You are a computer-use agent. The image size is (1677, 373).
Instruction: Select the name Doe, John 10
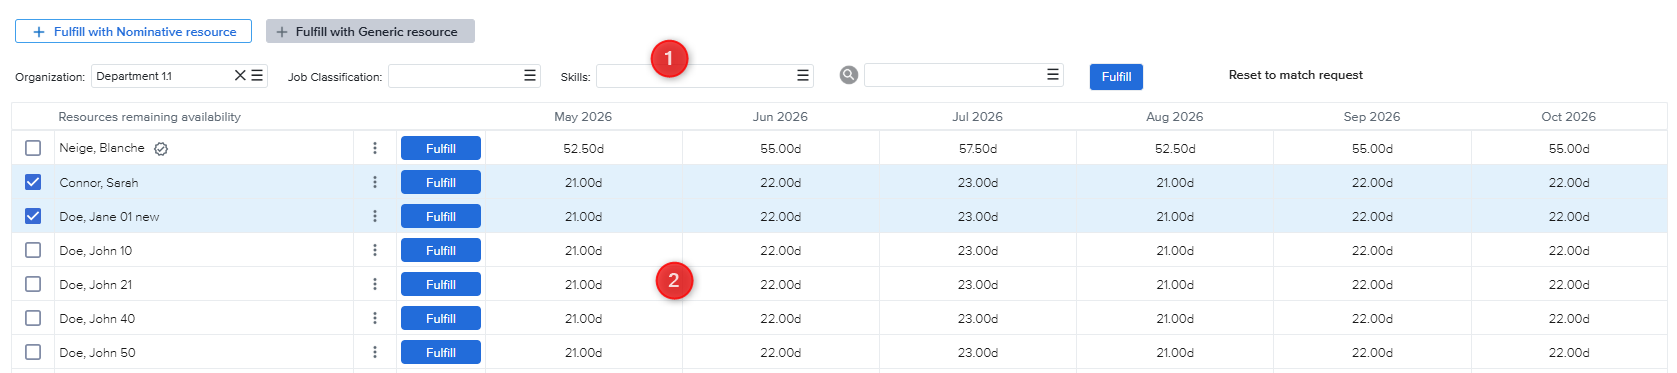point(96,251)
